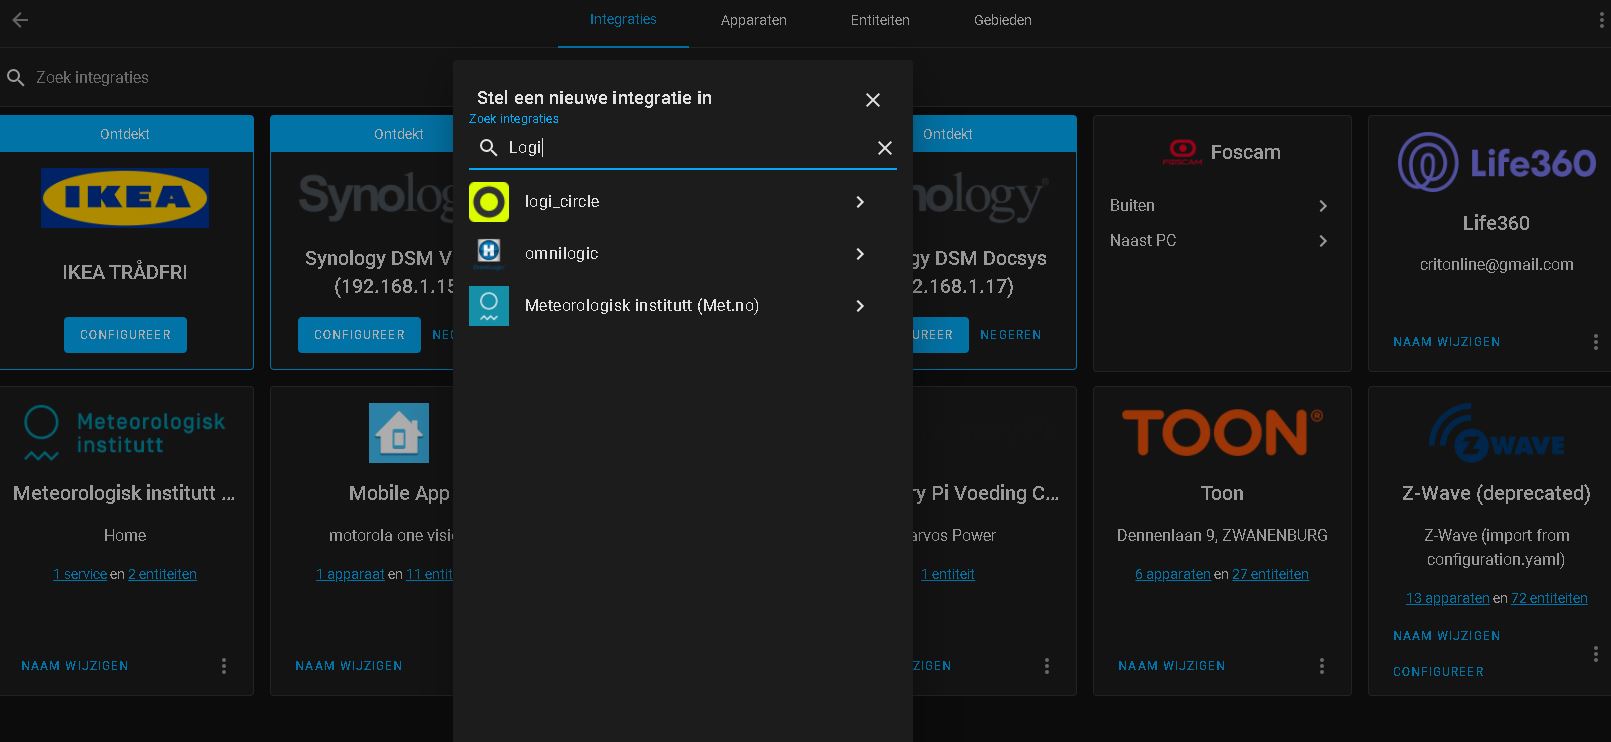1611x742 pixels.
Task: Go back using the arrow icon
Action: pyautogui.click(x=20, y=20)
